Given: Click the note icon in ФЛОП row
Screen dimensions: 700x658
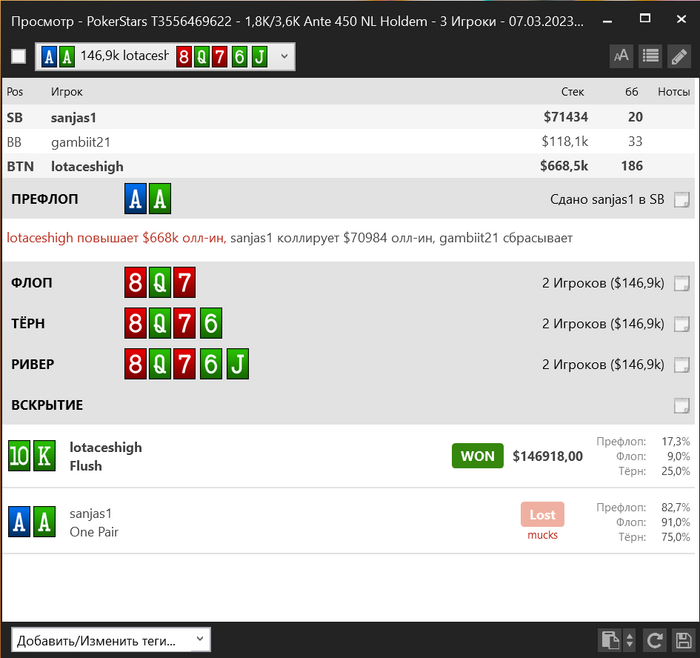Looking at the screenshot, I should pos(682,283).
